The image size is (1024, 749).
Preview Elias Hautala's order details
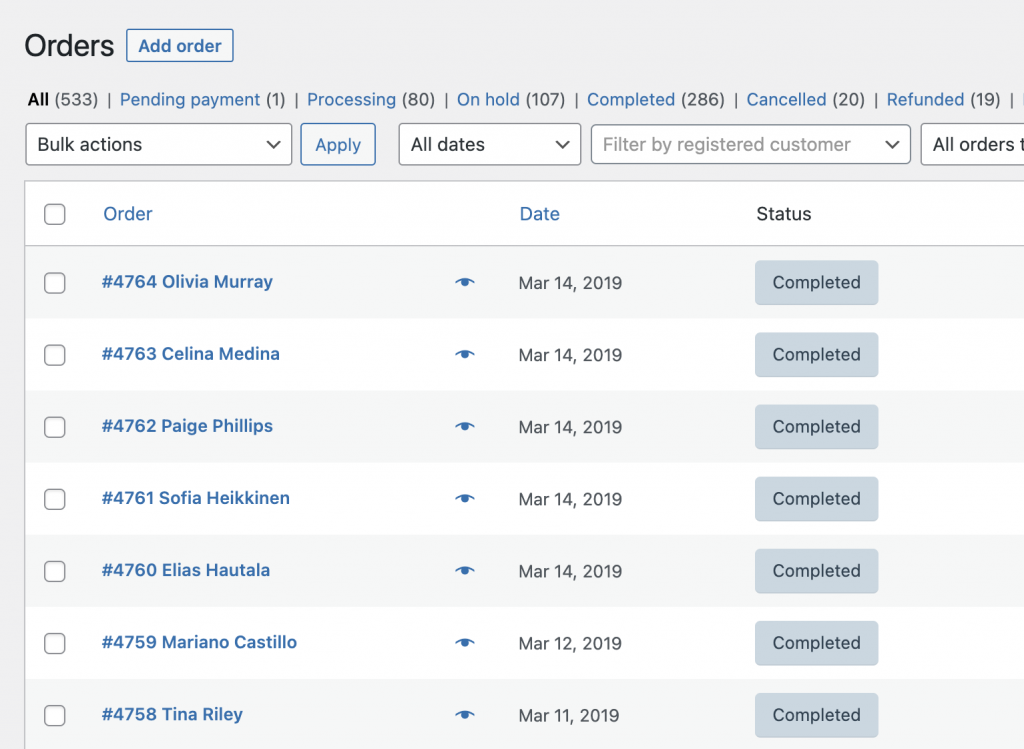464,570
